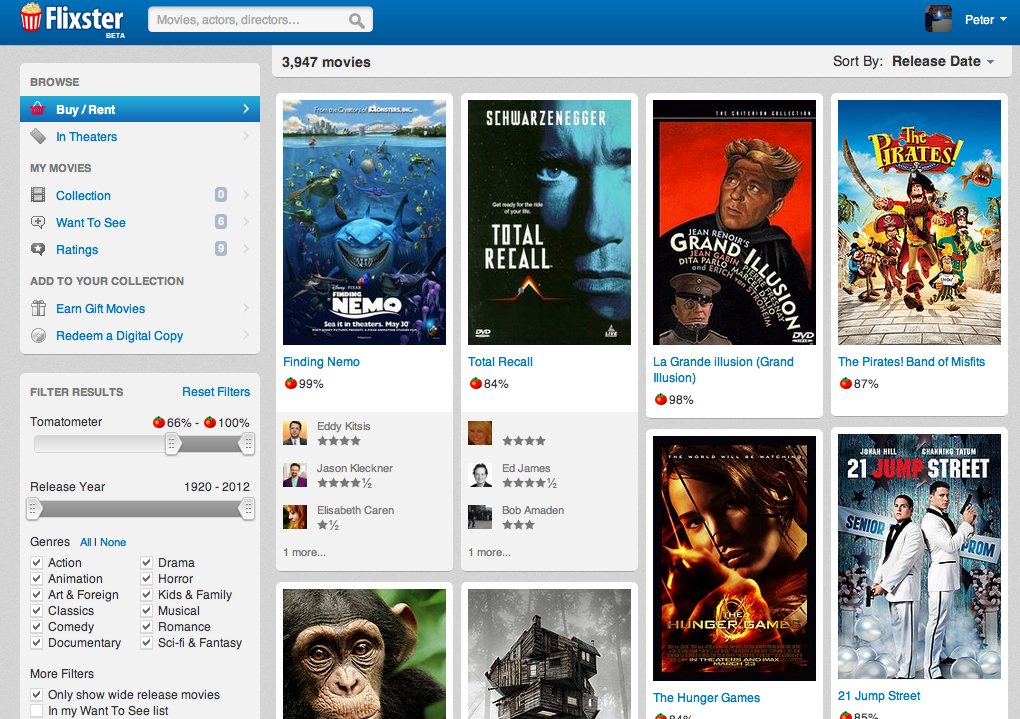Click the tomato icon beside Total Recall's 84%
This screenshot has width=1020, height=719.
[x=476, y=383]
